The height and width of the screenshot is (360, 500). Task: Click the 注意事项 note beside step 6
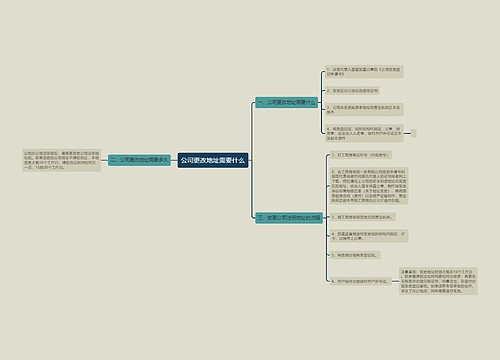click(x=438, y=281)
